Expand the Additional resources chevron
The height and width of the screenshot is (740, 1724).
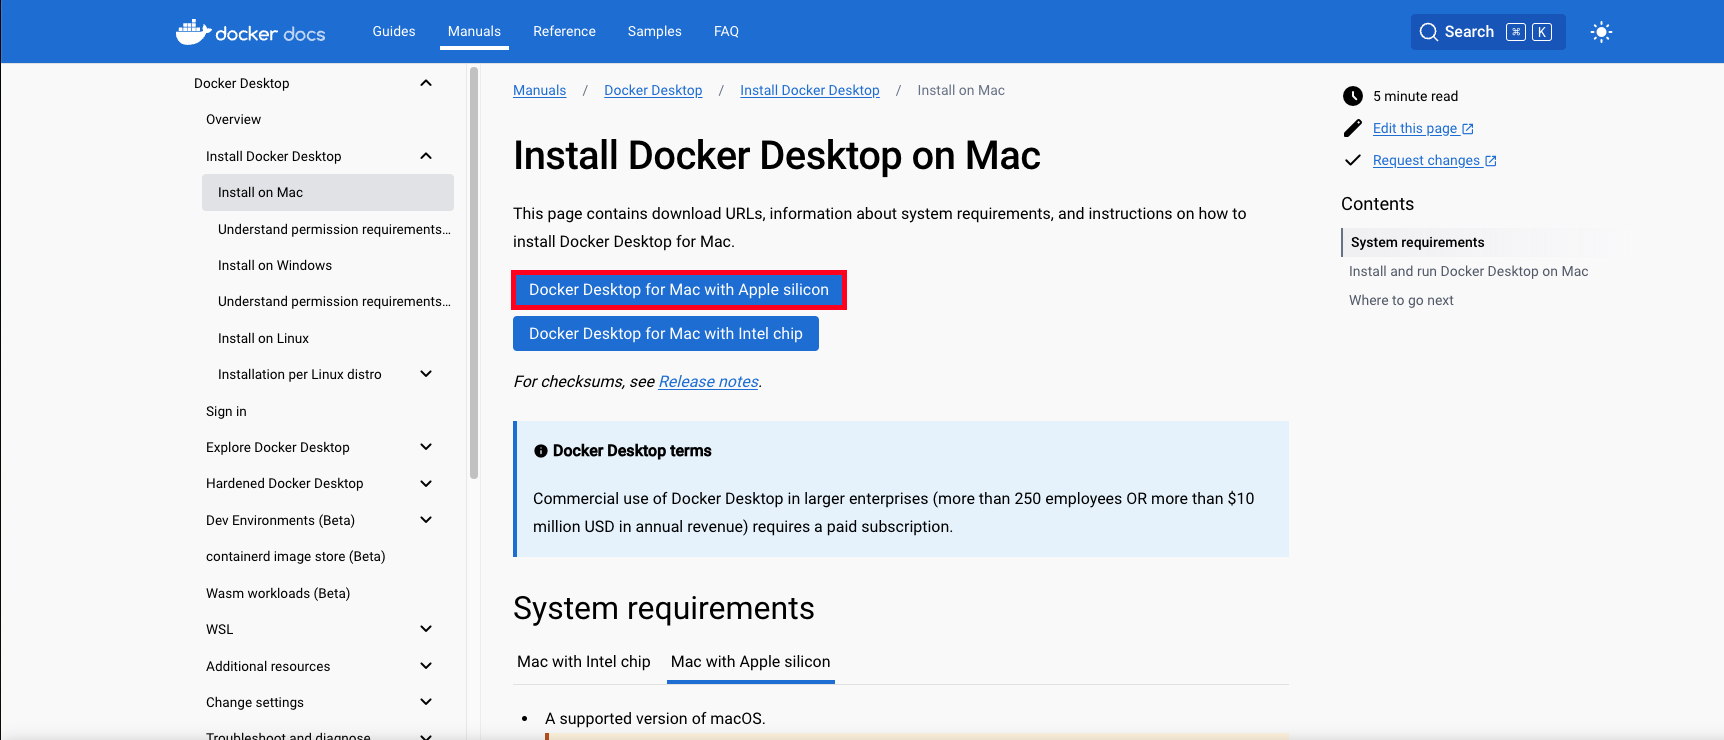(426, 666)
